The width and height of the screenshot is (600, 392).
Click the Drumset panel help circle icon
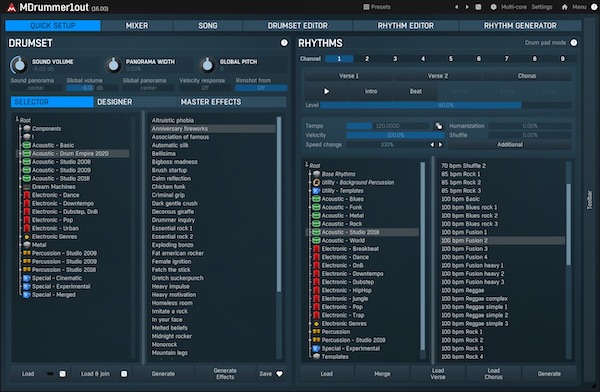[x=284, y=42]
